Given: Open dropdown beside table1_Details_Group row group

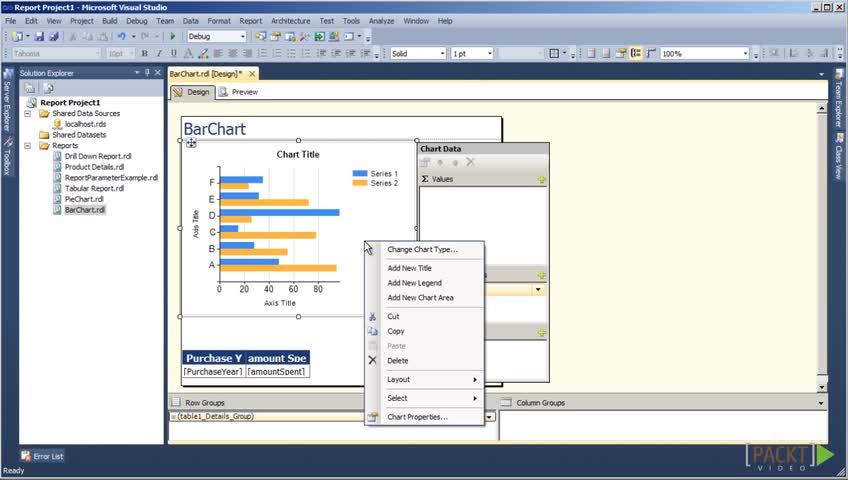Looking at the screenshot, I should tap(489, 417).
